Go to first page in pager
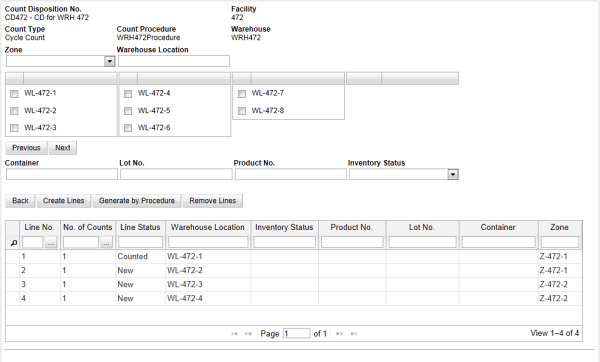Screen dimensions: 600x362 tap(234, 334)
